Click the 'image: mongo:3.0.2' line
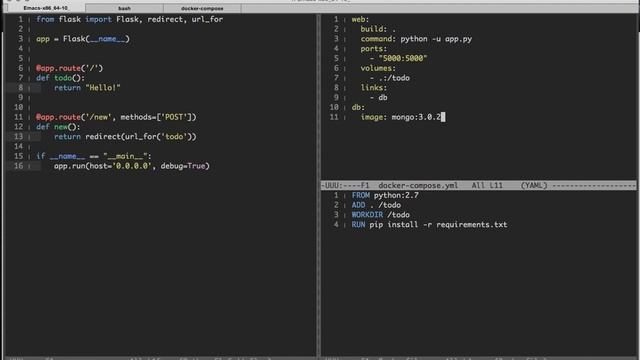Viewport: 640px width, 360px height. coord(400,117)
